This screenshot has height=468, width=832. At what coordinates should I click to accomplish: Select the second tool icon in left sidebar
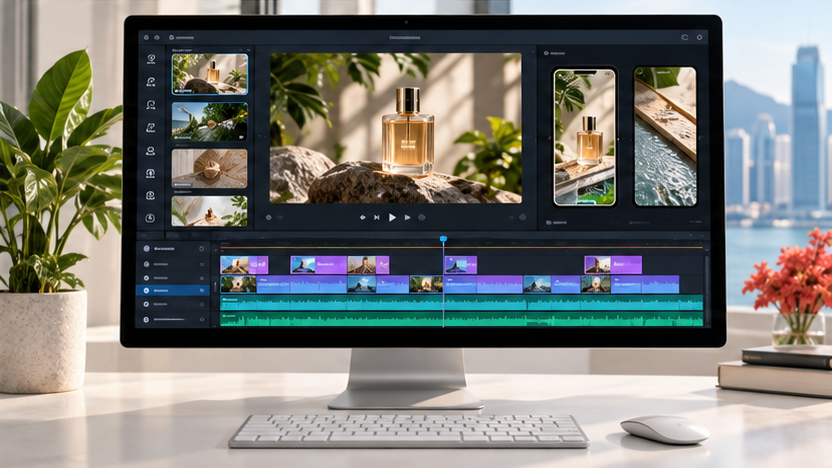[x=151, y=82]
